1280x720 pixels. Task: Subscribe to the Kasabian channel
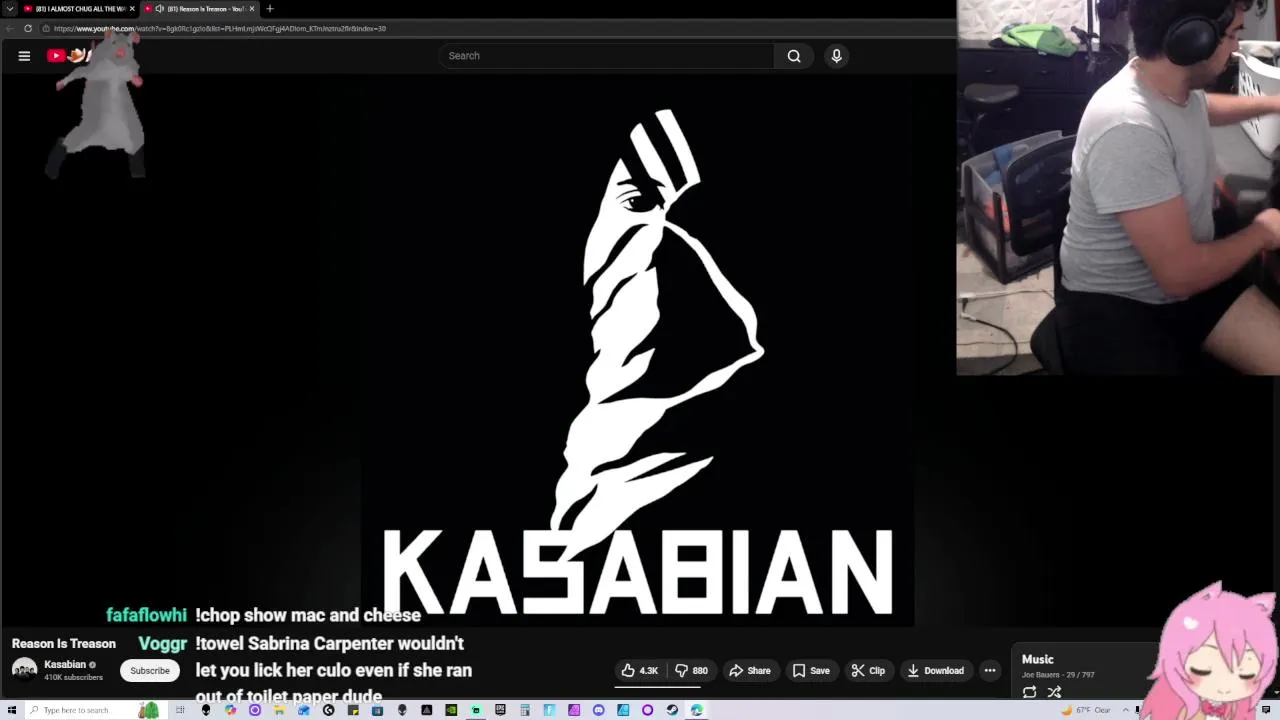[150, 671]
